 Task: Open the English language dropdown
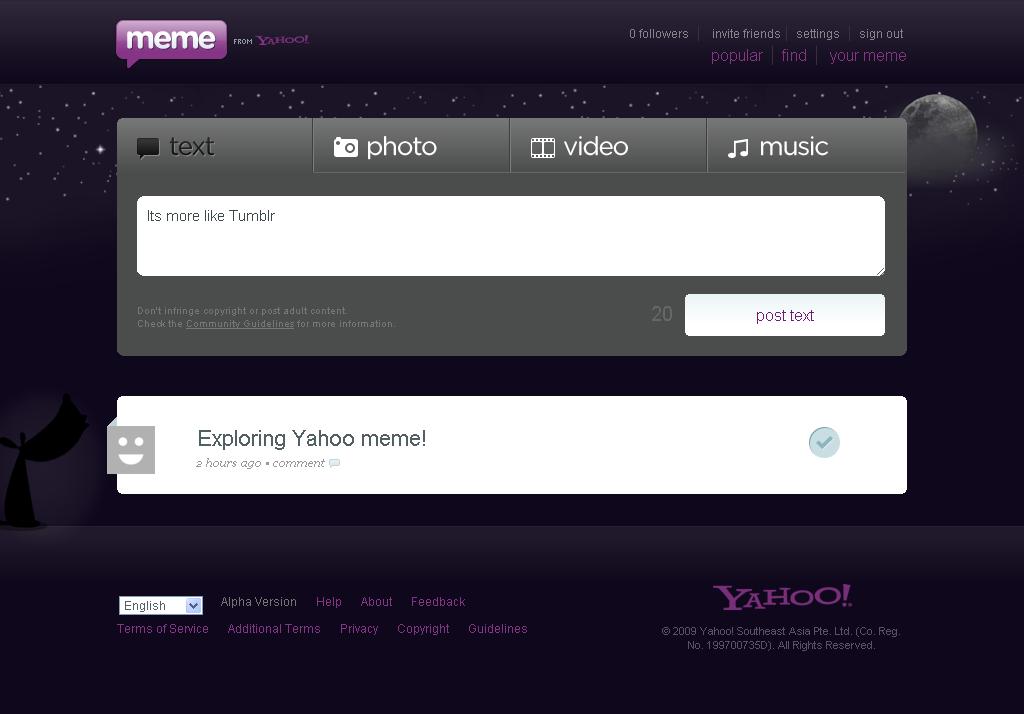pyautogui.click(x=159, y=605)
